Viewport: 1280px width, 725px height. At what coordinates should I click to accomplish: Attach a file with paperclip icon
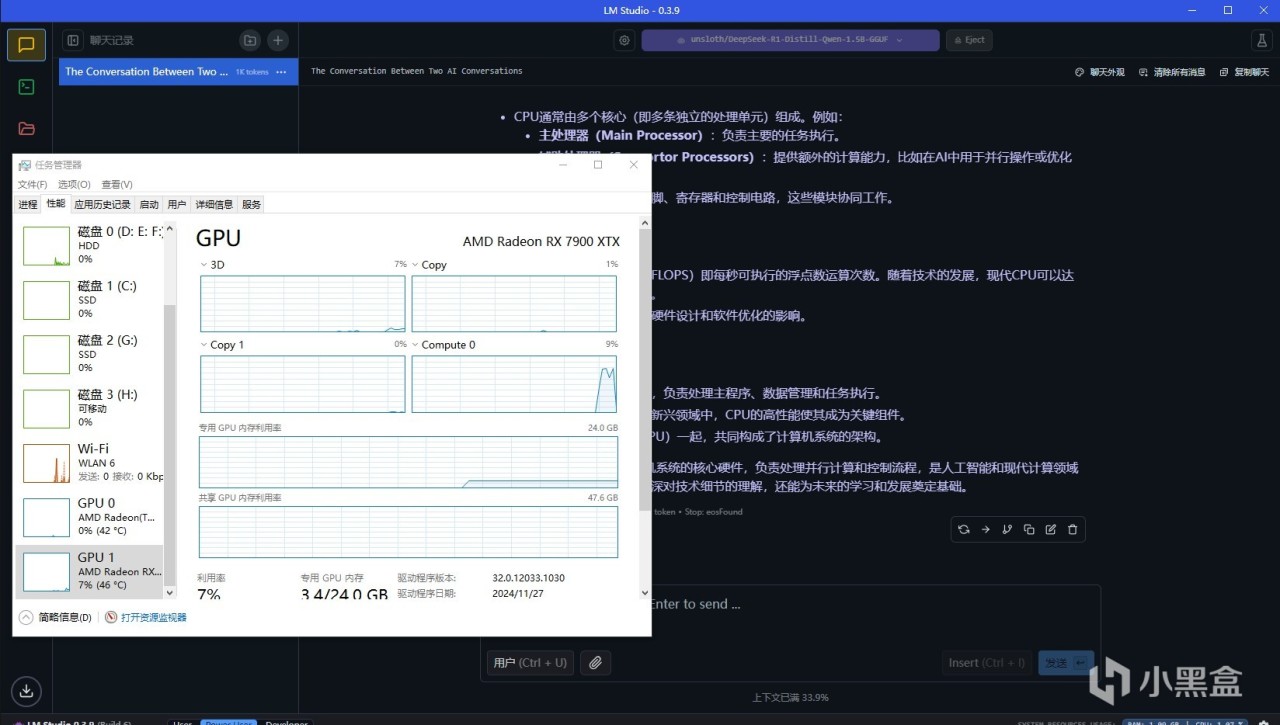coord(595,662)
